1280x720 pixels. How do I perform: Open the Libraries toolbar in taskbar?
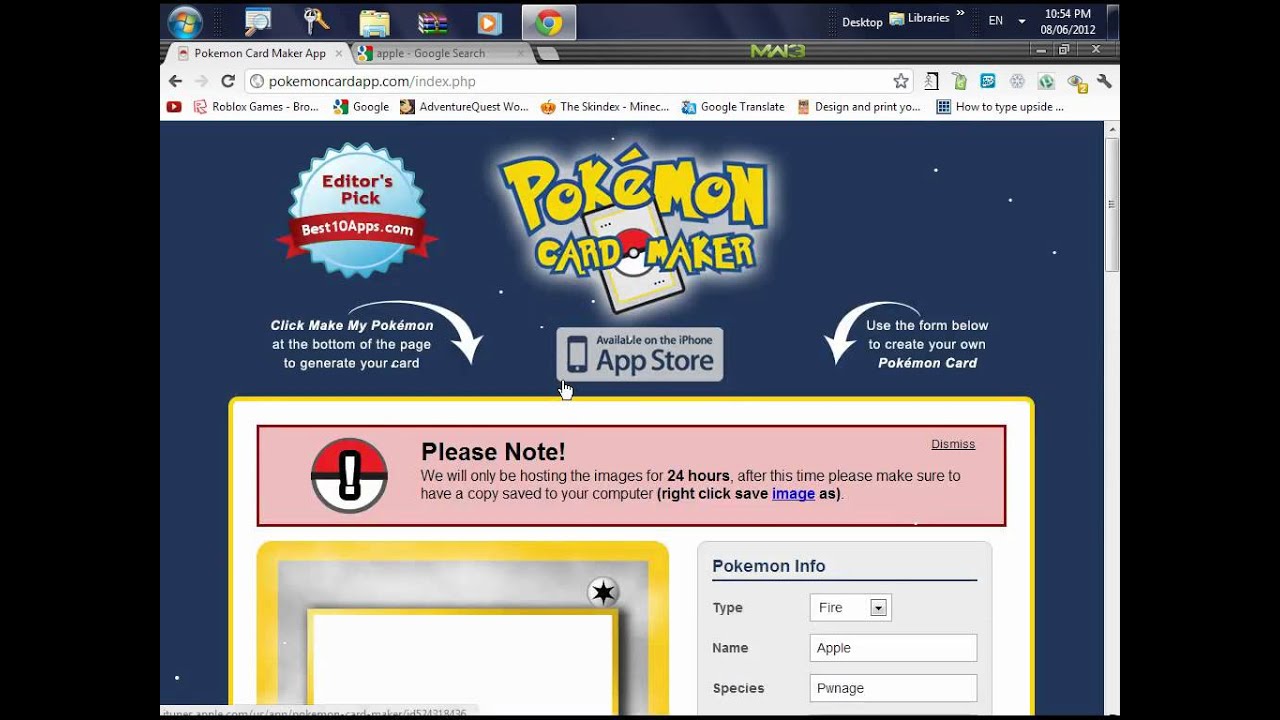click(x=919, y=18)
